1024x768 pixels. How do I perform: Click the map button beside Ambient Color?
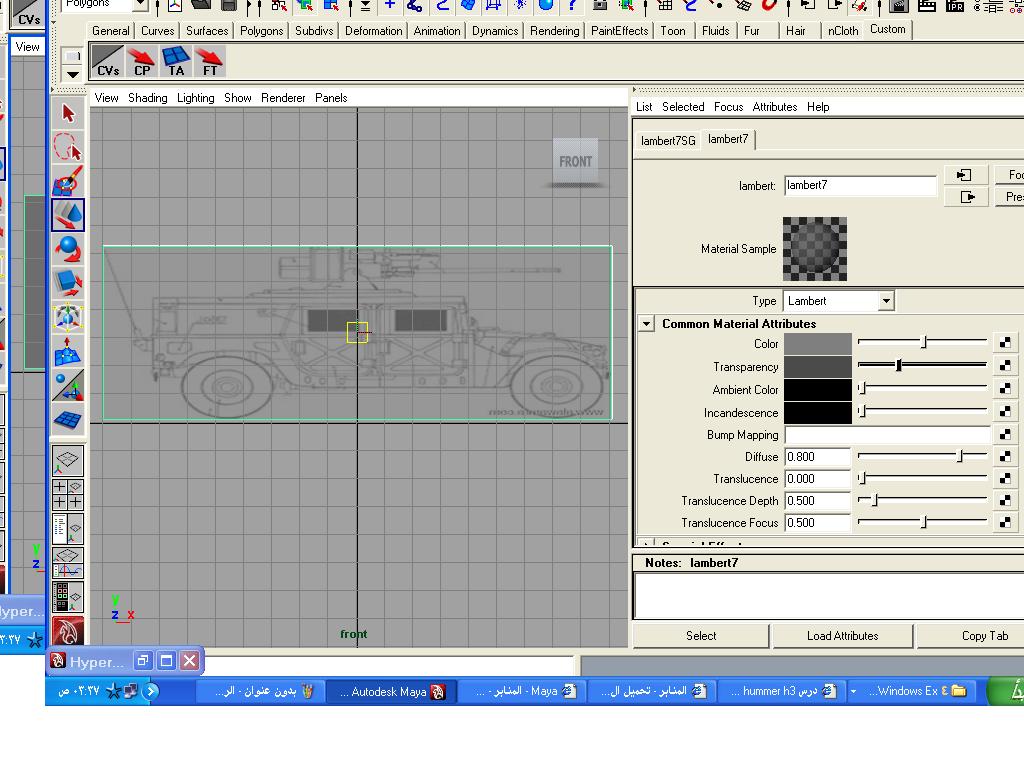coord(1005,389)
